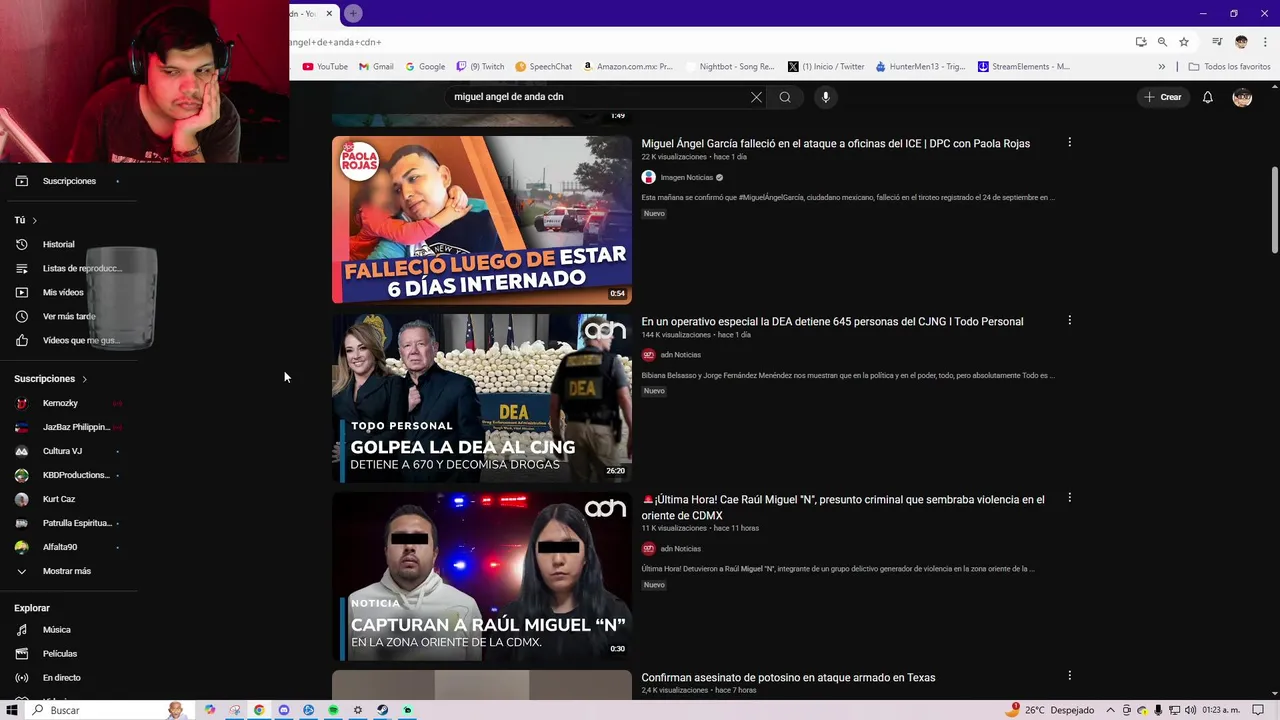The width and height of the screenshot is (1280, 720).
Task: Expand Suscripciones section header chevron
Action: [85, 379]
